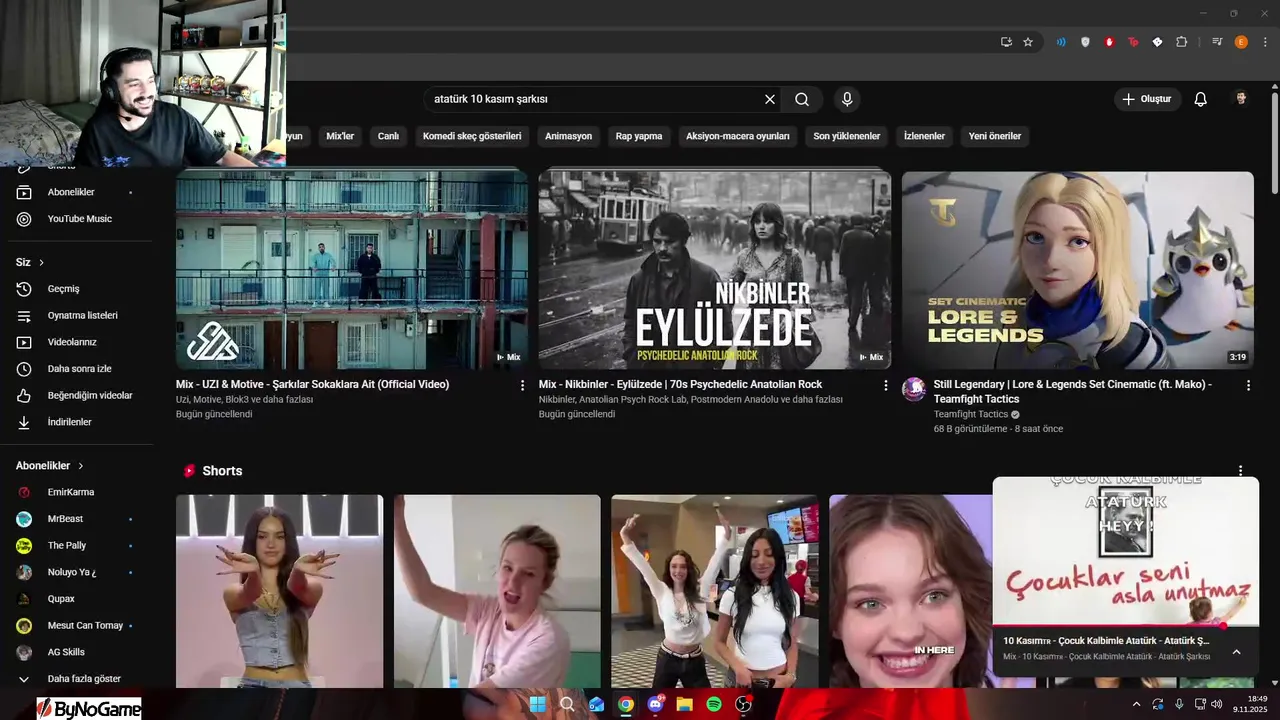Click the blue sound-wave extension icon
Image resolution: width=1280 pixels, height=720 pixels.
coord(1061,42)
